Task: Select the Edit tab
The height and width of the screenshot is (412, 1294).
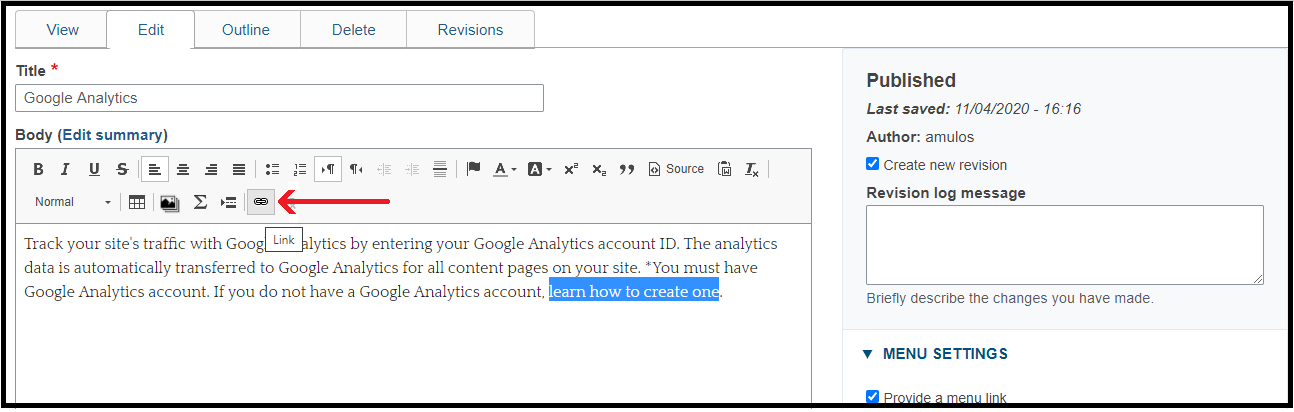Action: point(151,30)
